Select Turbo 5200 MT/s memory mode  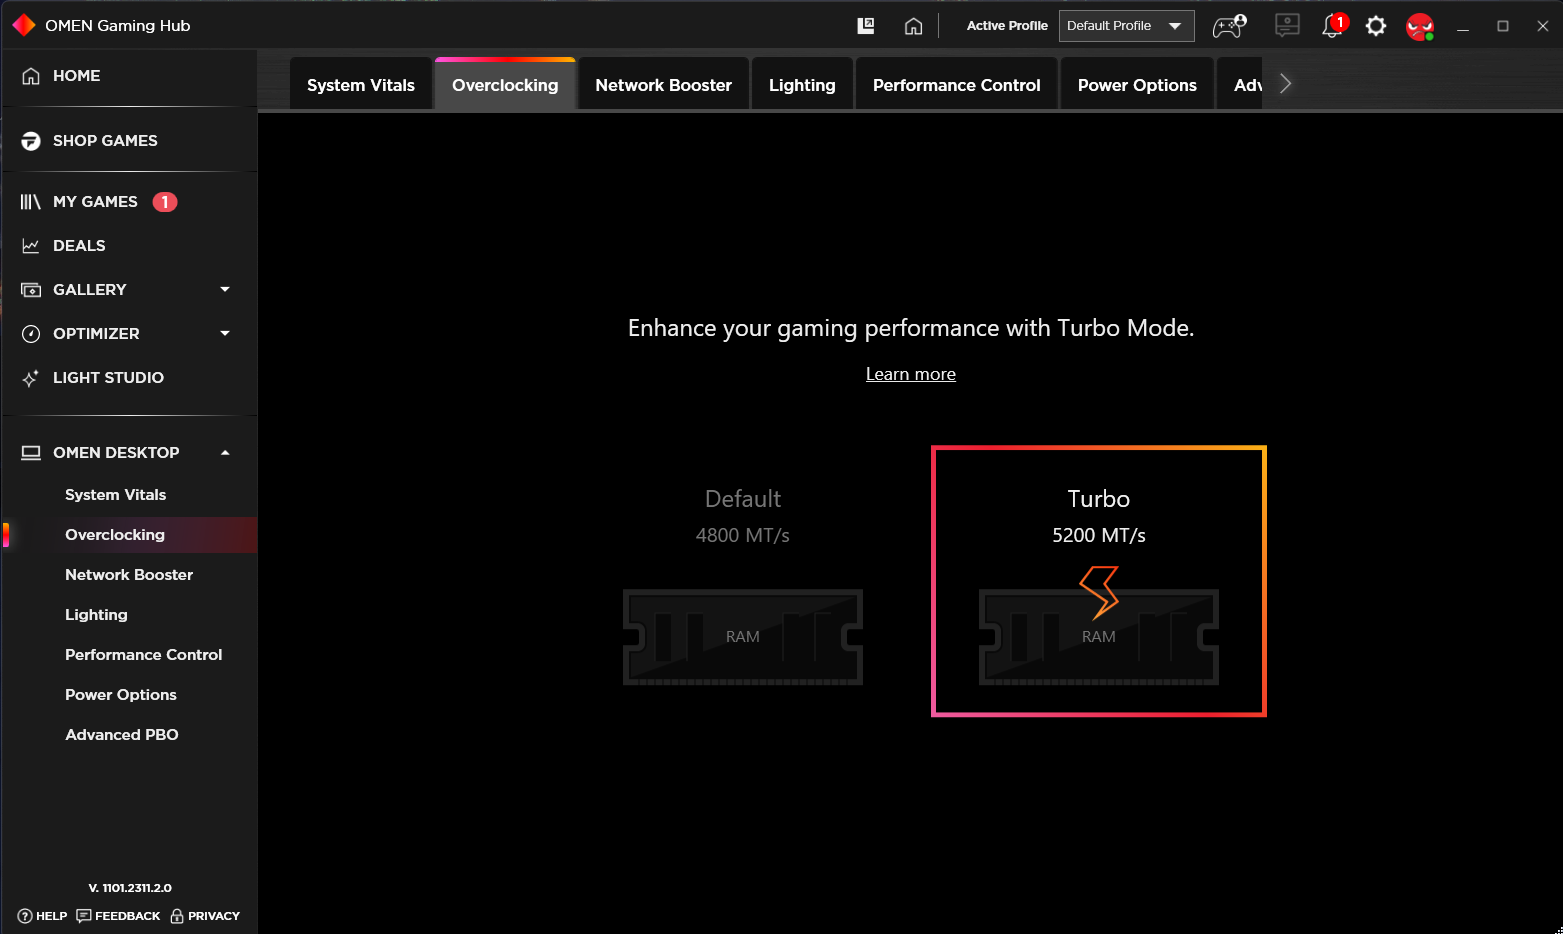1099,581
